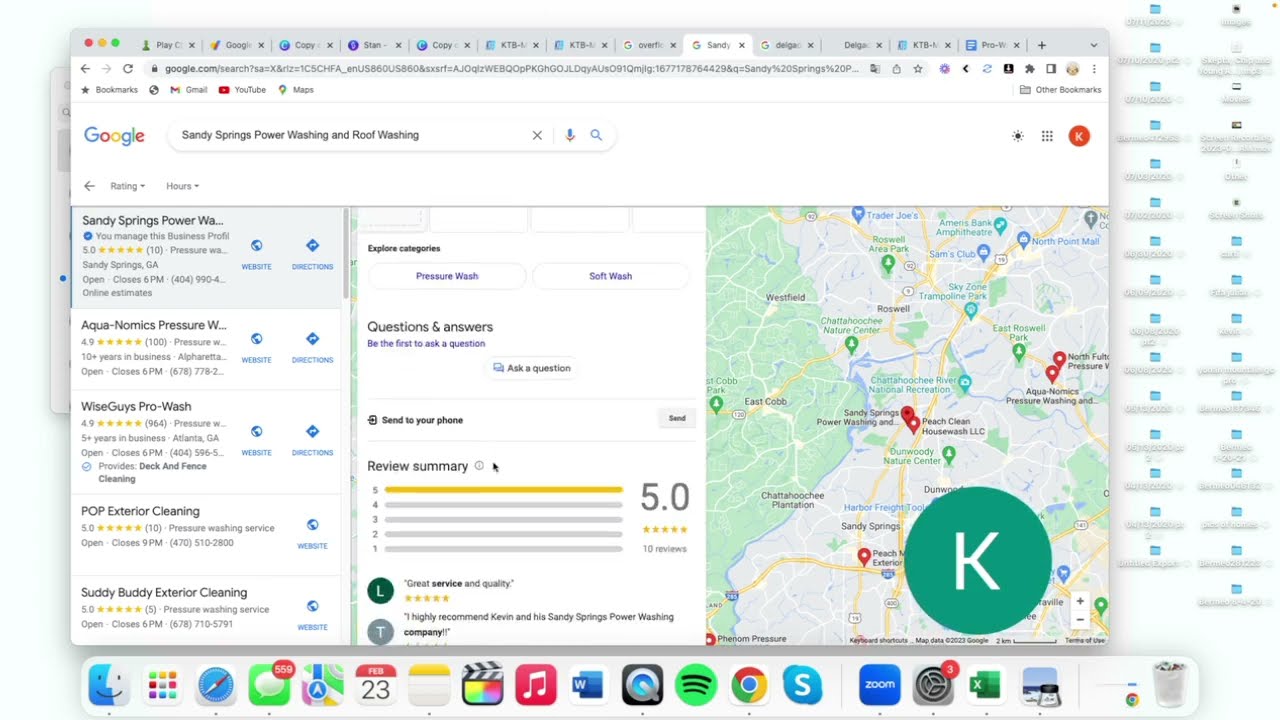Screen dimensions: 1280x720
Task: Click the 5-star rating bar
Action: 503,490
